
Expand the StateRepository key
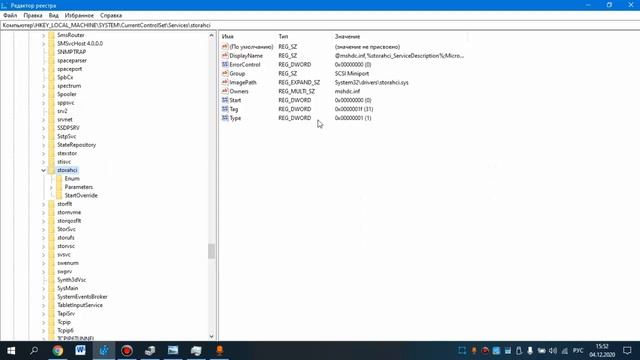pos(44,145)
